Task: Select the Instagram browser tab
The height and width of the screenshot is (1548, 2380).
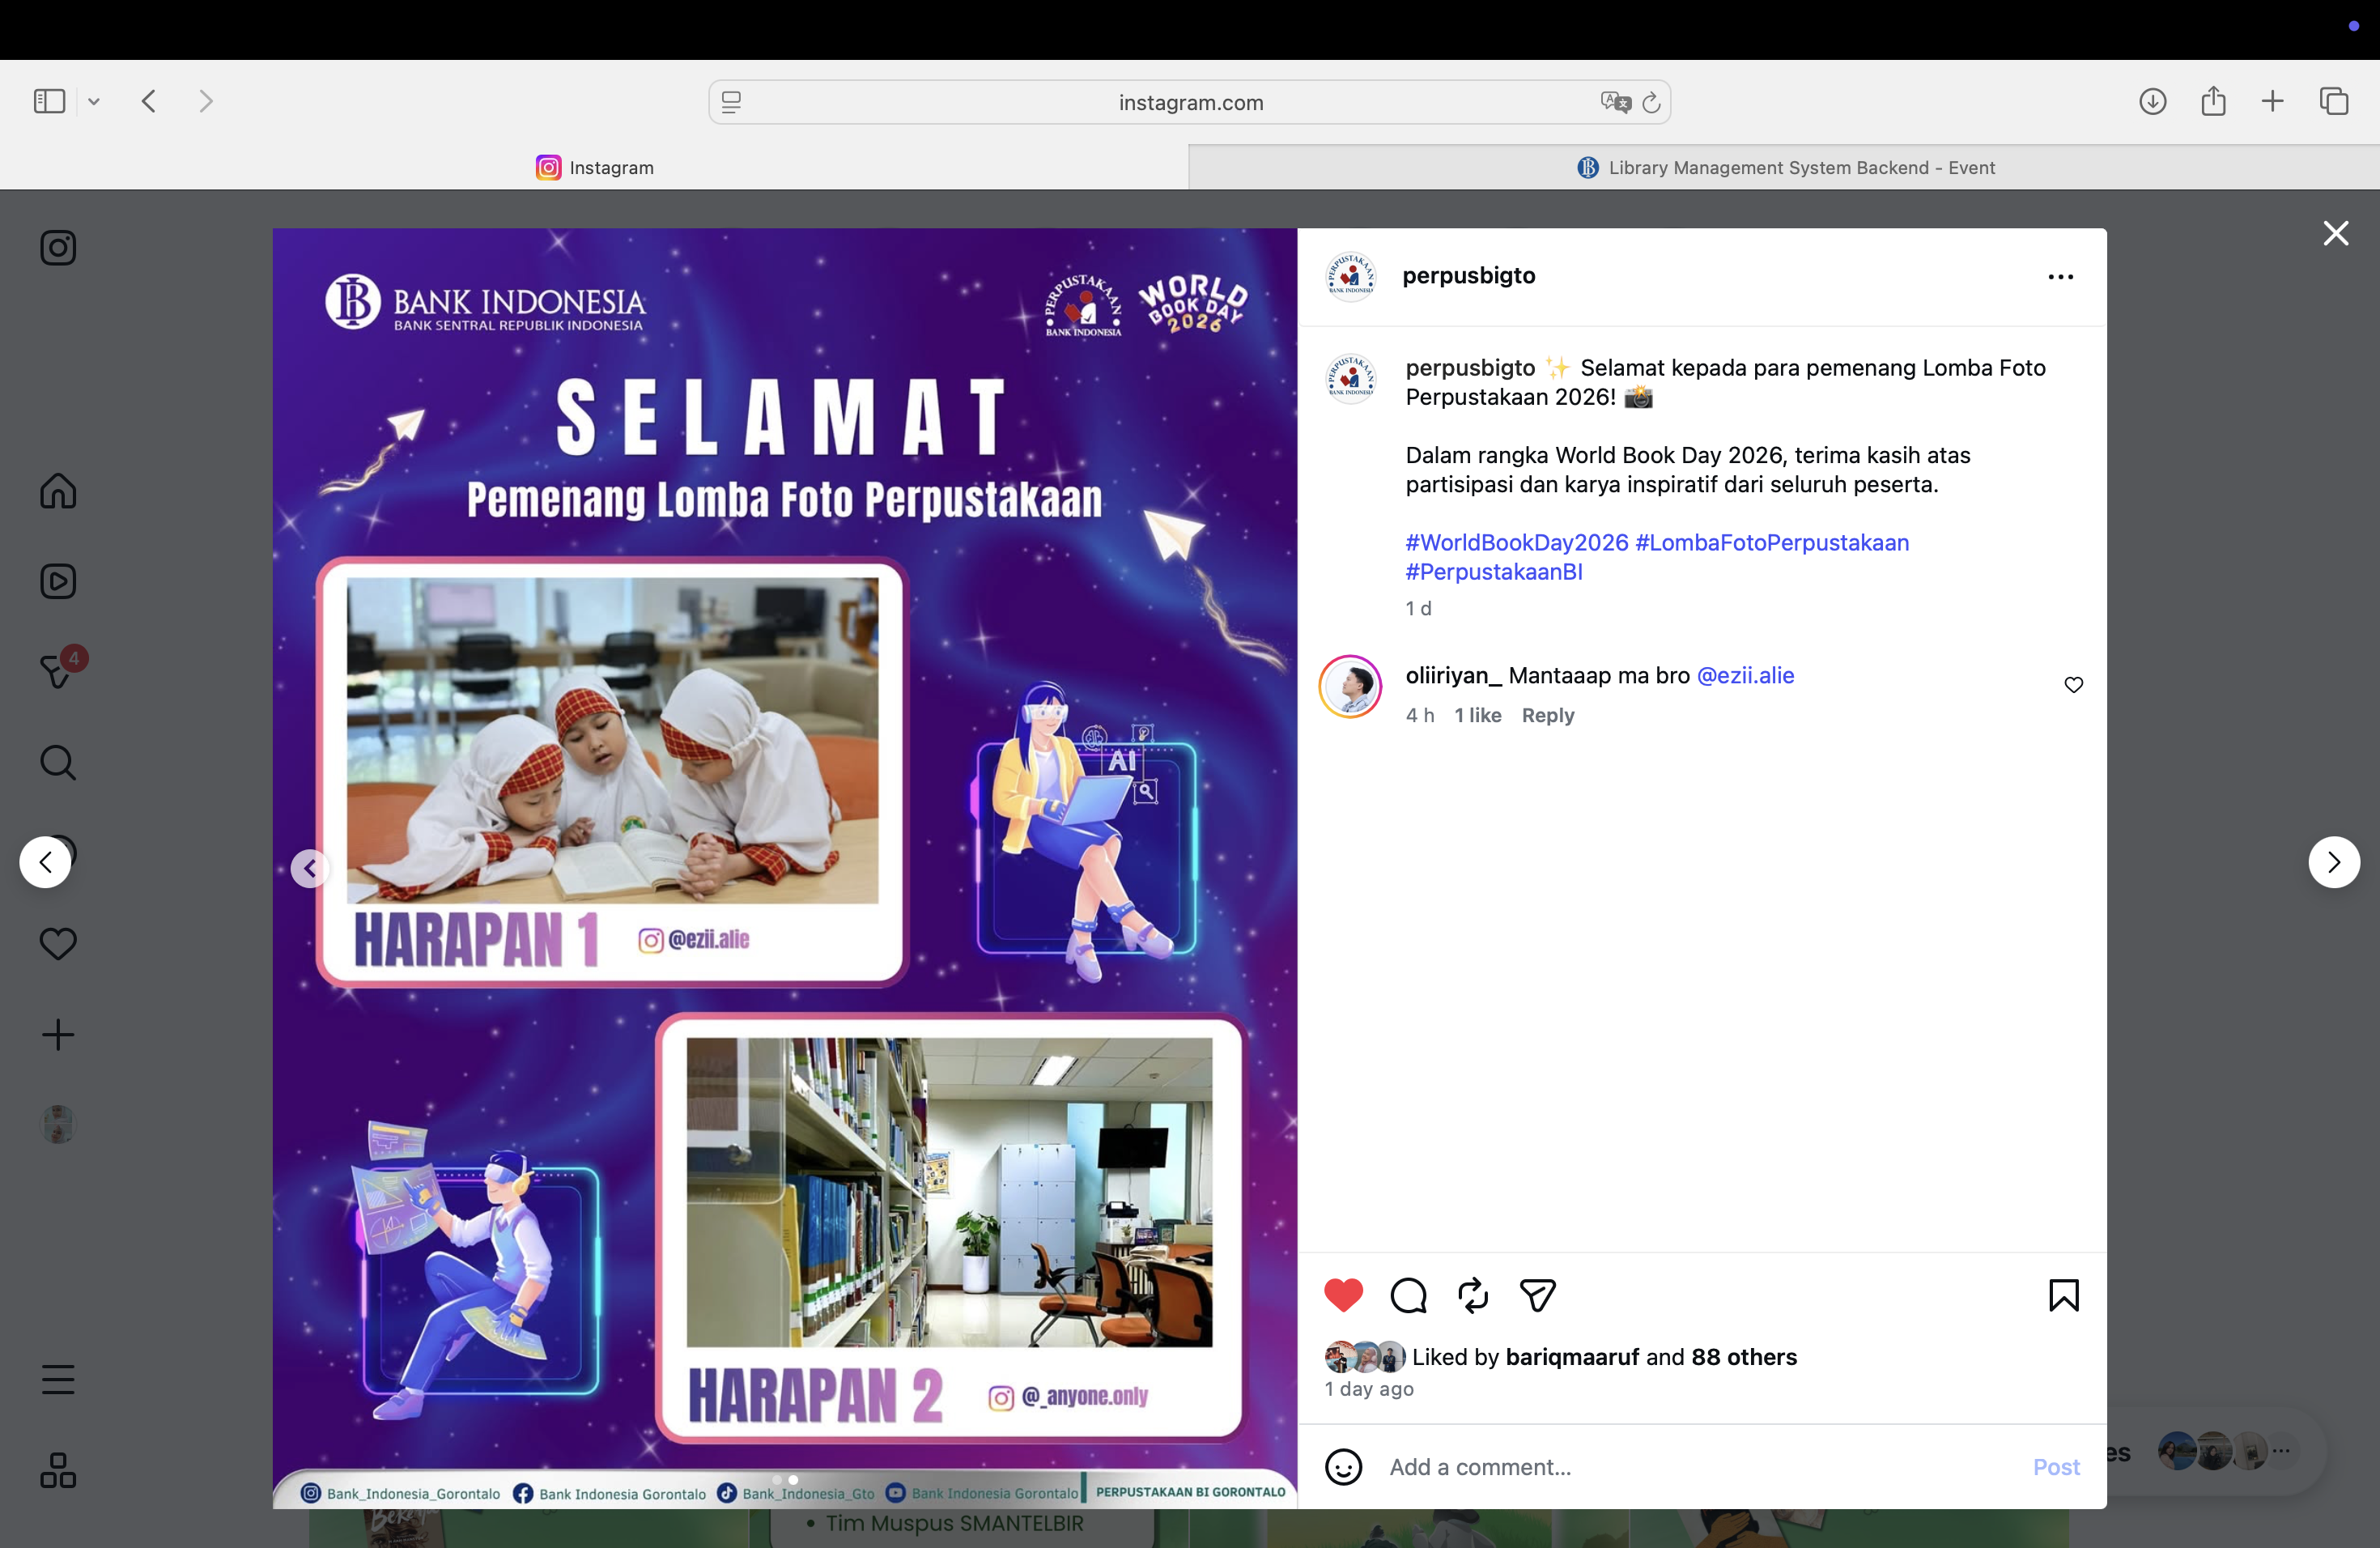Action: point(594,167)
